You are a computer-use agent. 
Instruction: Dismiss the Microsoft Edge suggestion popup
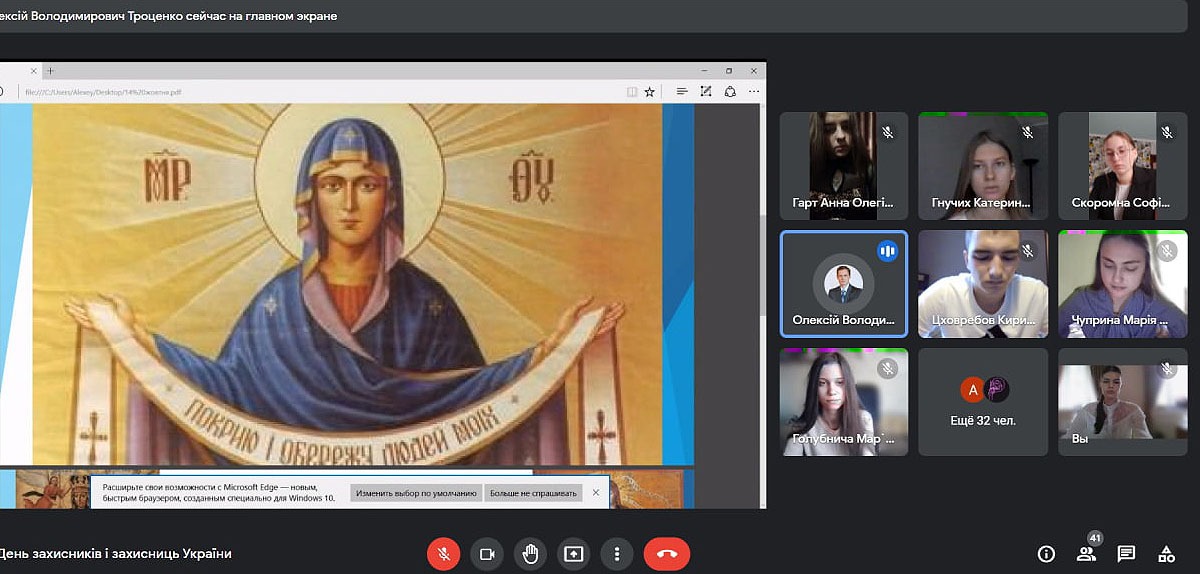[596, 492]
